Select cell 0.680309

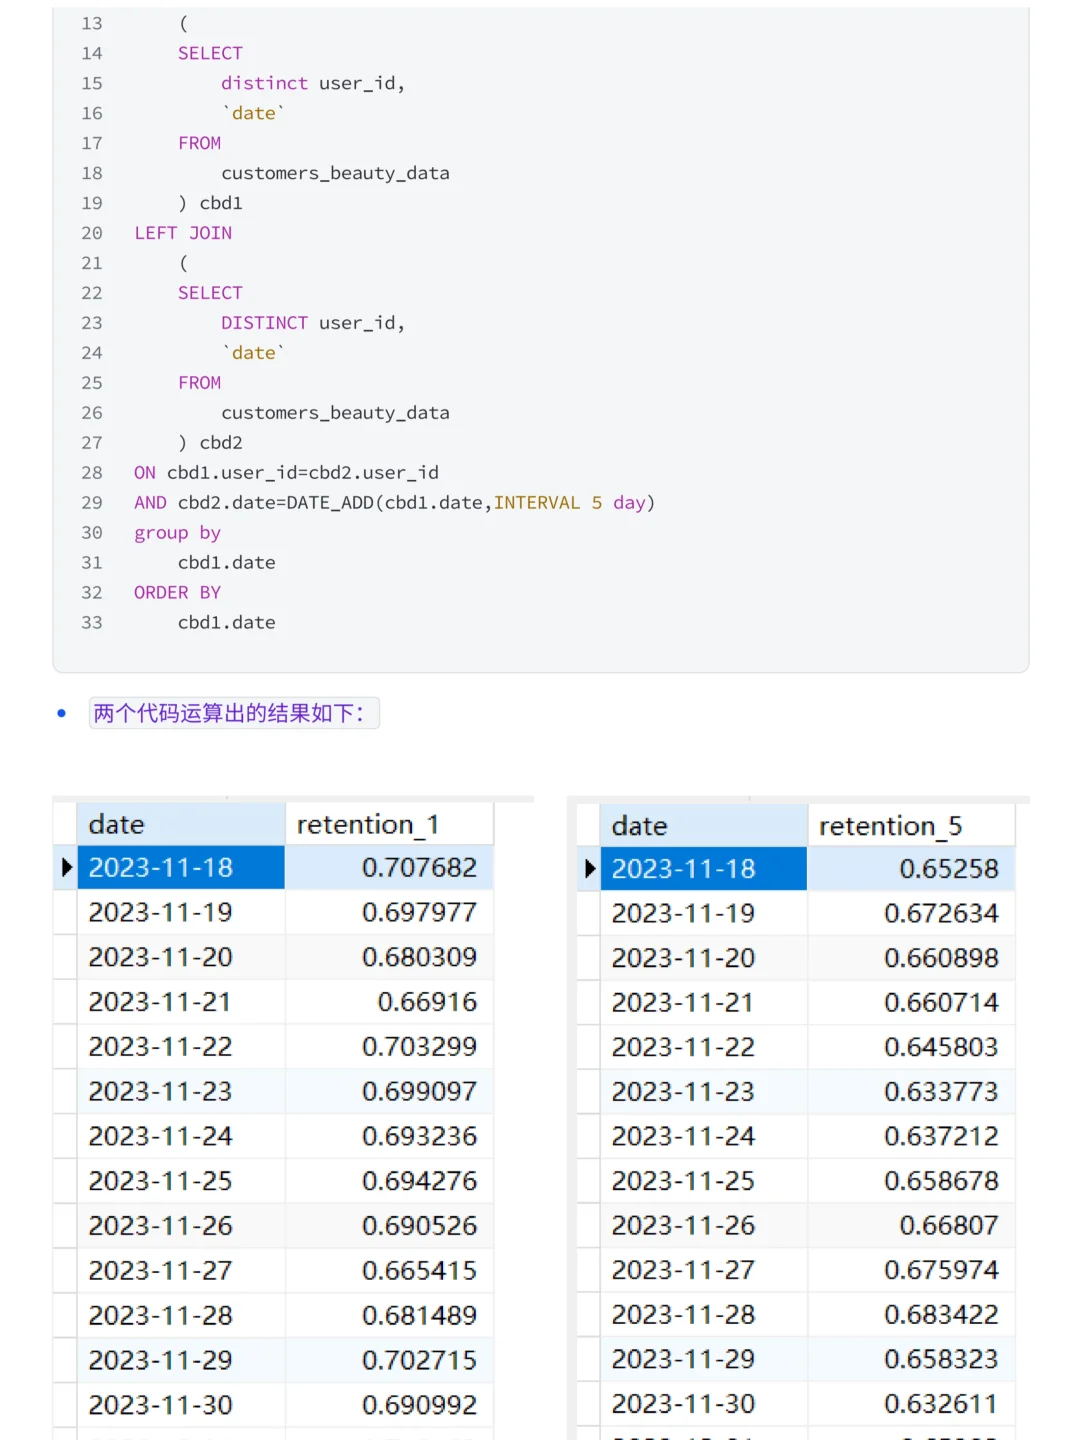tap(389, 957)
